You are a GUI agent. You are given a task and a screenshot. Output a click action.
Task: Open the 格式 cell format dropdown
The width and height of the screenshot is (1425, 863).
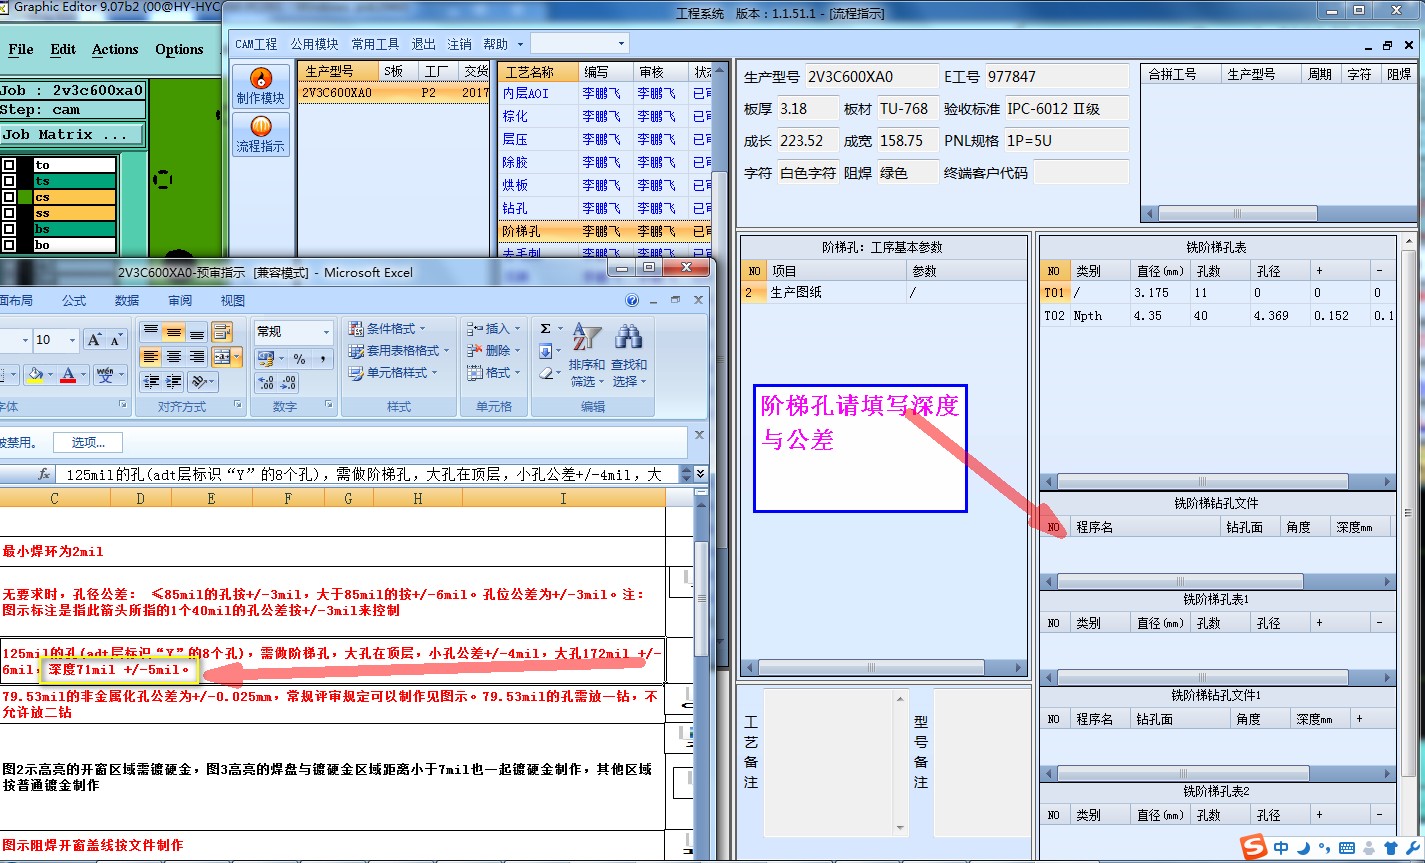tap(494, 372)
